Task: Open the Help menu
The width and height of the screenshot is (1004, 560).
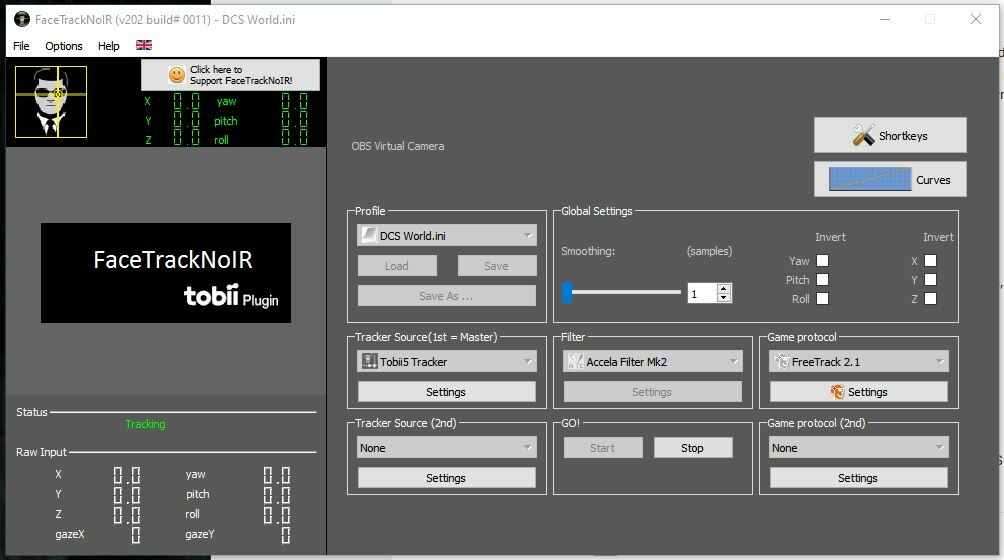Action: point(108,46)
